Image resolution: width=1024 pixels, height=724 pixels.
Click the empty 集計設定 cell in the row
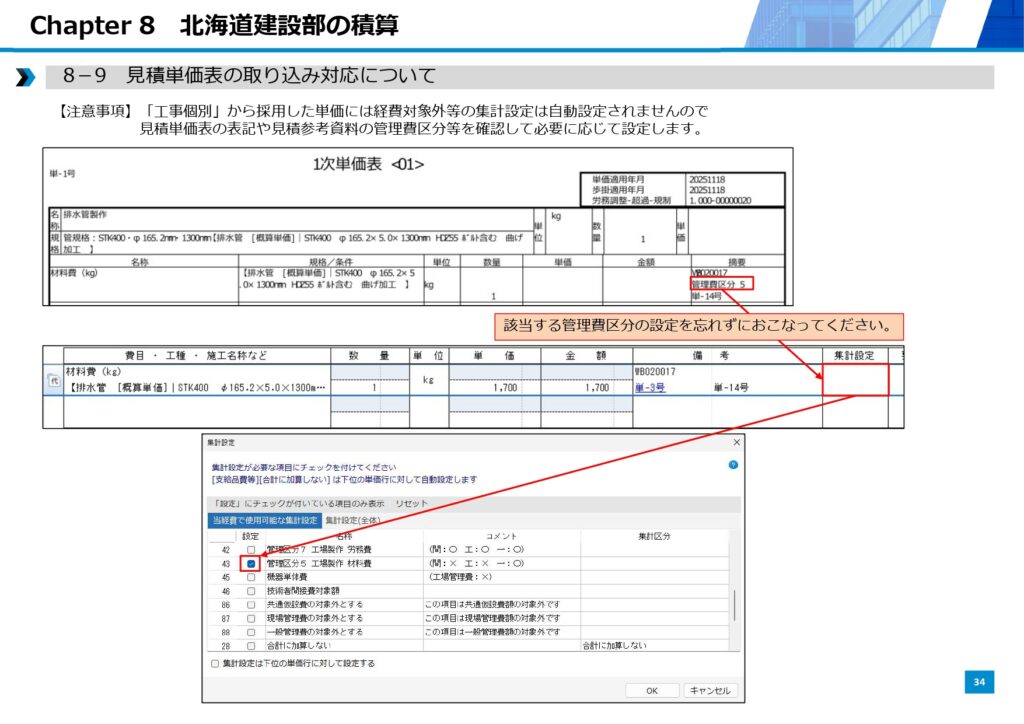coord(855,380)
